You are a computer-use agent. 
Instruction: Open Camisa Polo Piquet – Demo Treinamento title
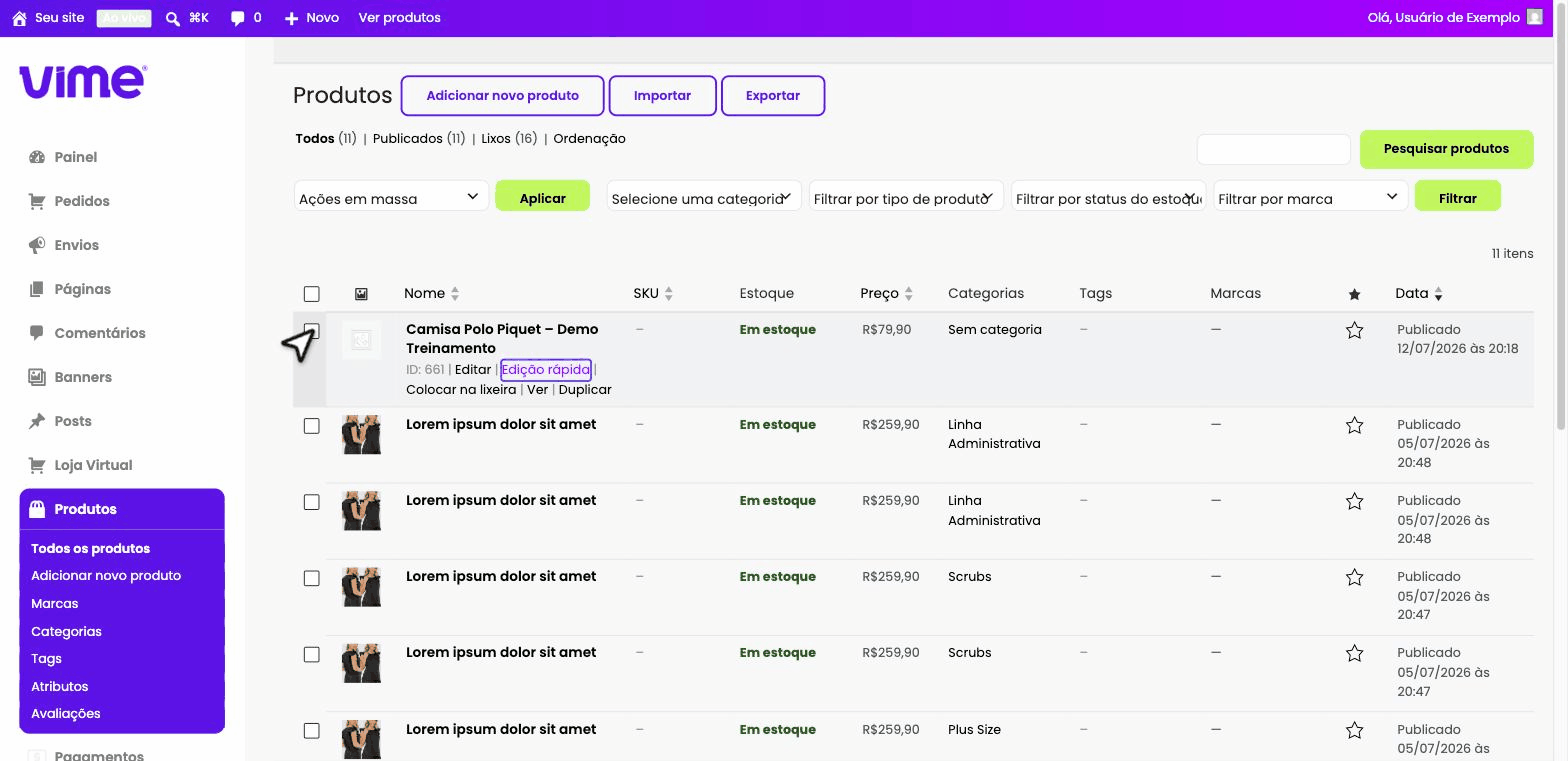point(502,339)
